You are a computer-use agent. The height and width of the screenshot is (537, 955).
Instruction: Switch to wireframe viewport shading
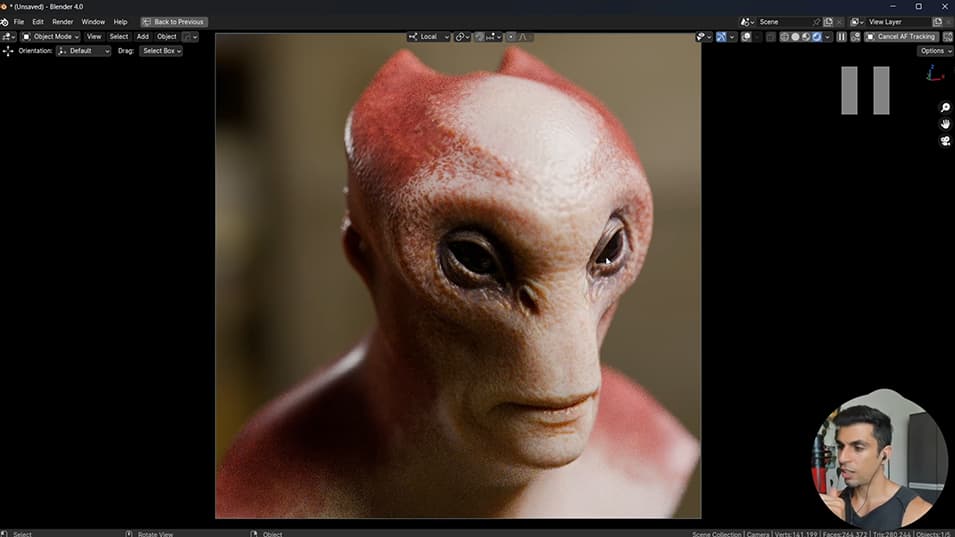click(784, 37)
